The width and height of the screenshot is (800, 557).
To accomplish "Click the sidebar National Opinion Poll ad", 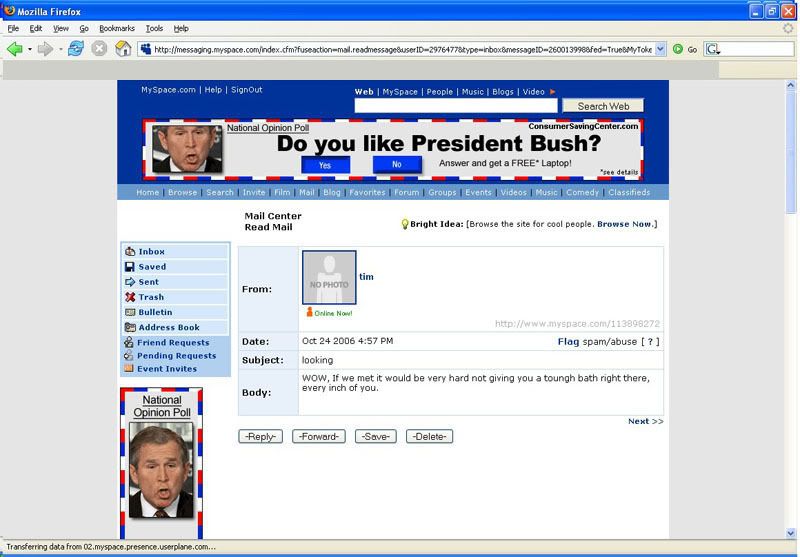I will coord(162,463).
